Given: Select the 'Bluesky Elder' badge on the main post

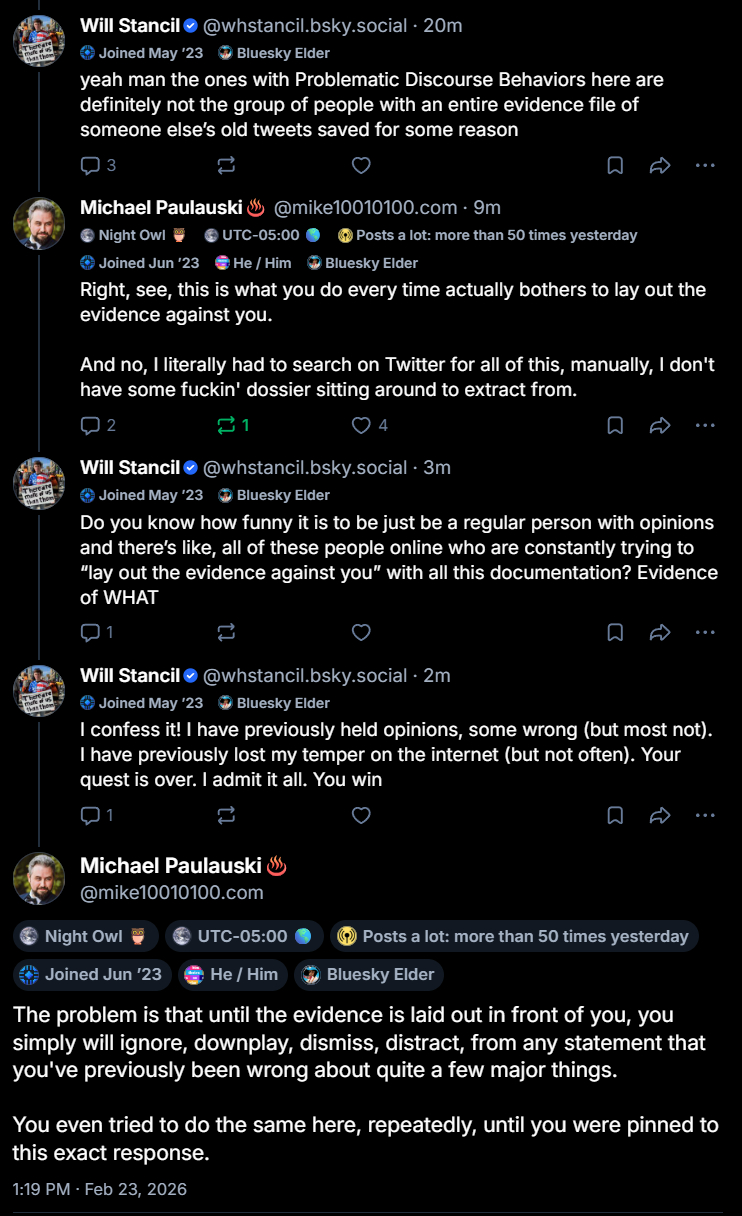Looking at the screenshot, I should (x=368, y=974).
